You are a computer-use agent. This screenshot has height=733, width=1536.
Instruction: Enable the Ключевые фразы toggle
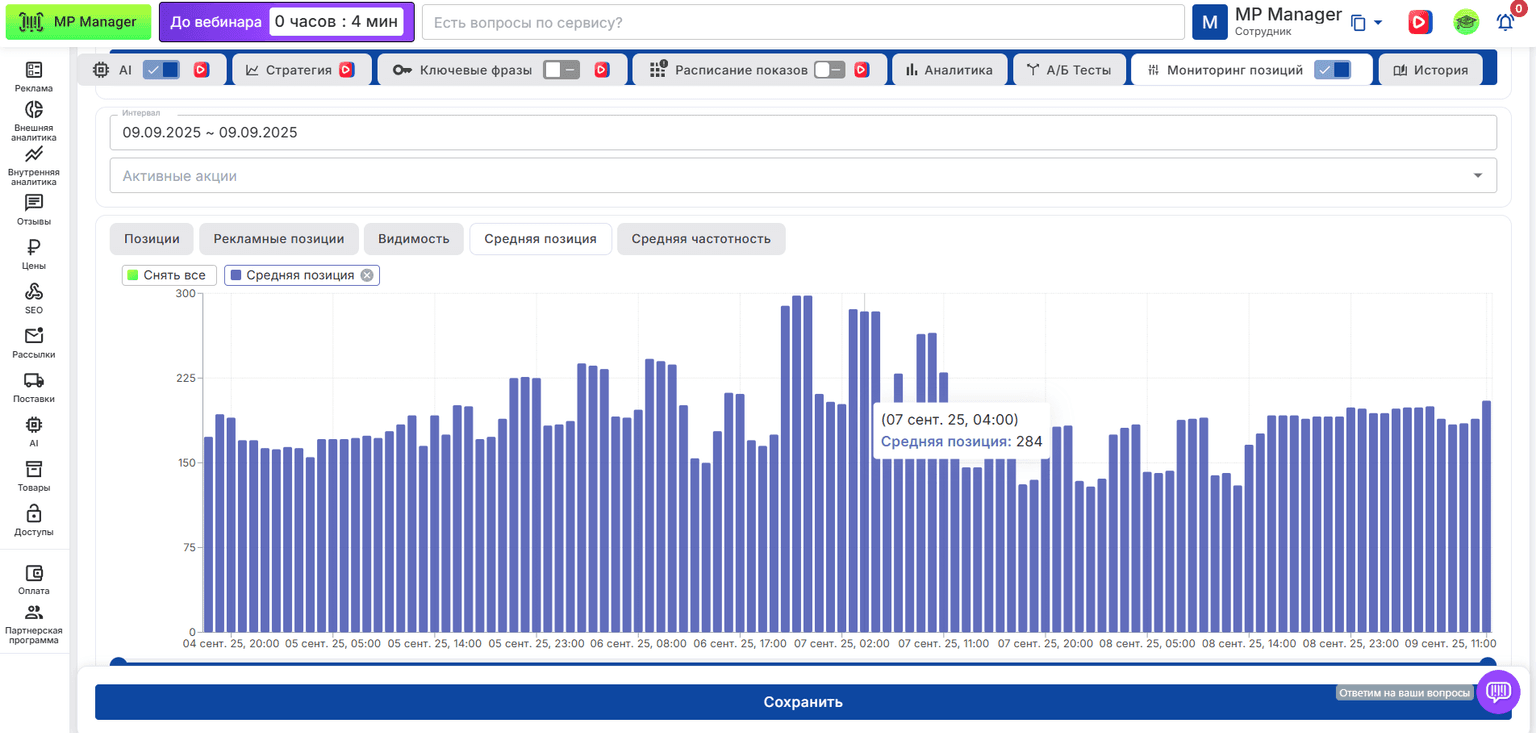pyautogui.click(x=562, y=70)
